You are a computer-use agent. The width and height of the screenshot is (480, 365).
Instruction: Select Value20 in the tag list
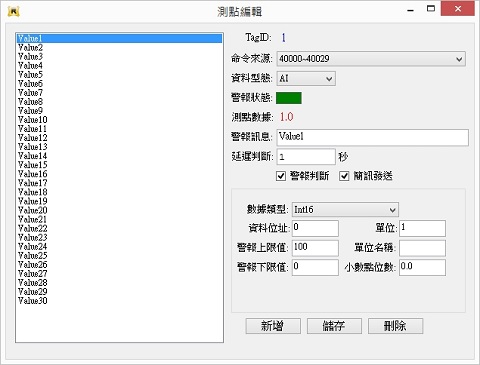(x=119, y=210)
